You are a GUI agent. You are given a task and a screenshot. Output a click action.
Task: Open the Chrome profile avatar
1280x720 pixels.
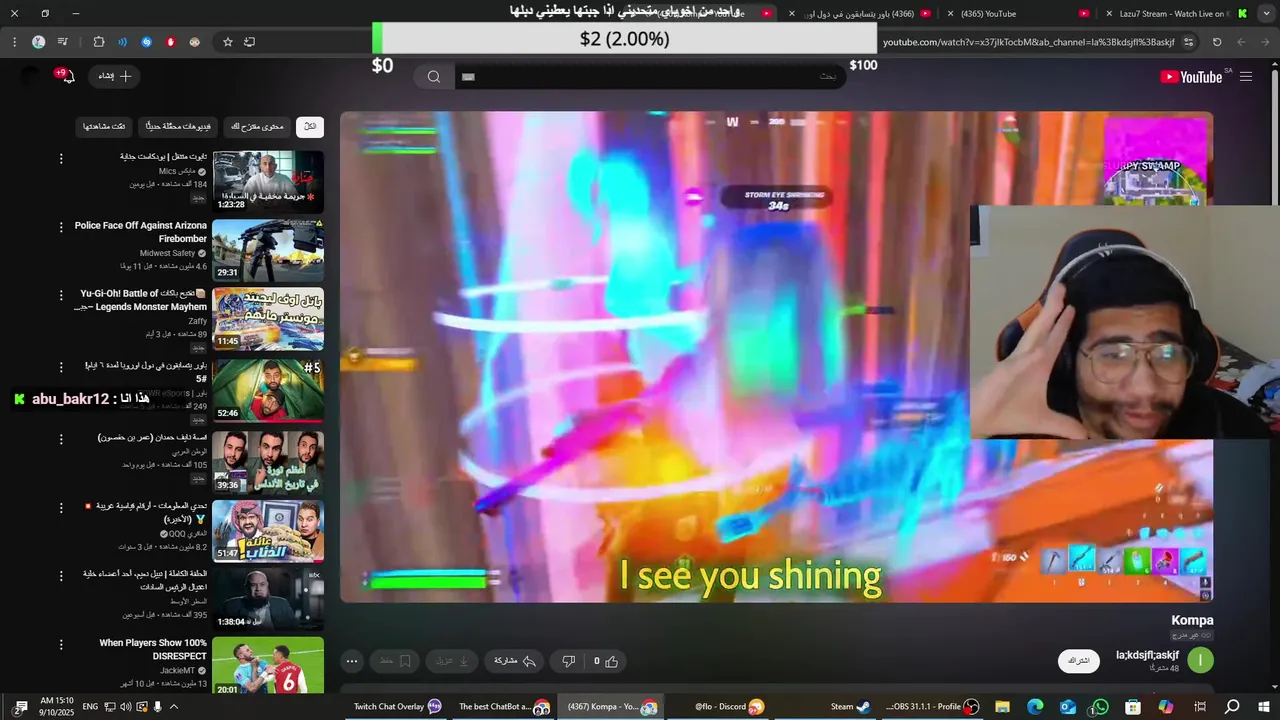pyautogui.click(x=38, y=42)
